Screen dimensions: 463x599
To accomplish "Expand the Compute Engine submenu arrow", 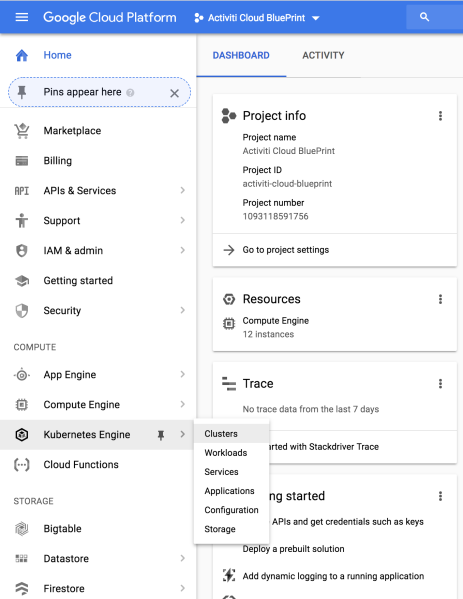I will coord(183,404).
